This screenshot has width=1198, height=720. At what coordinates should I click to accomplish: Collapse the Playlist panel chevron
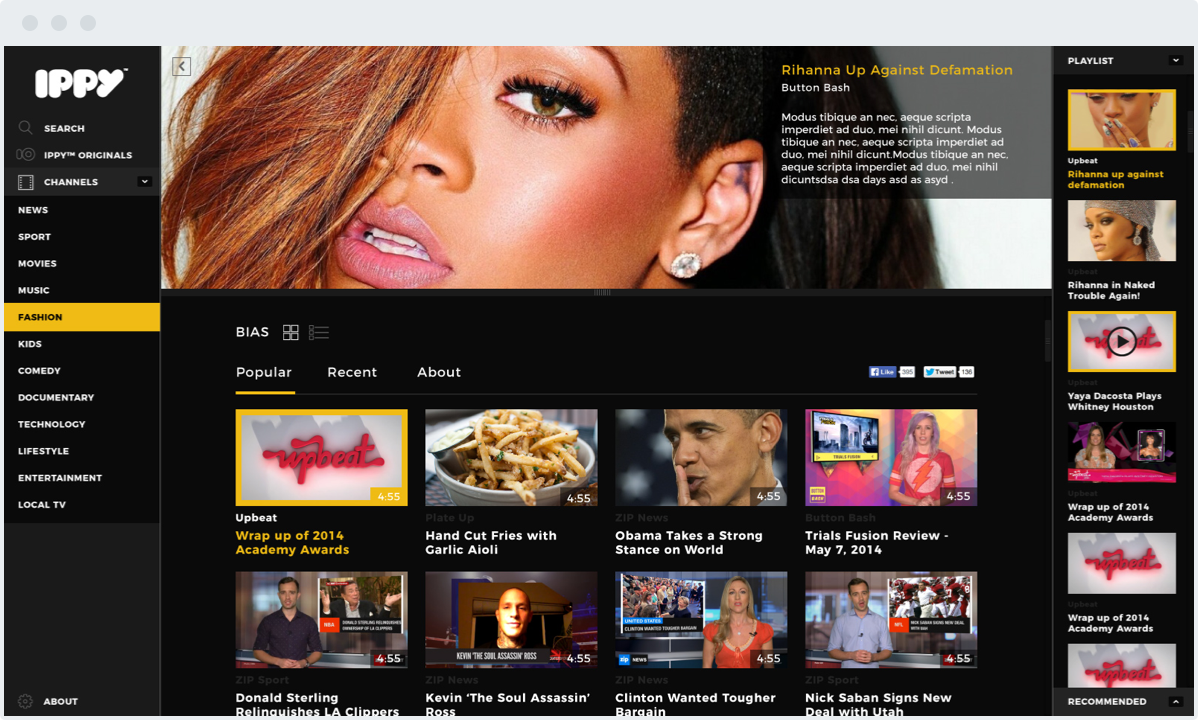1176,60
